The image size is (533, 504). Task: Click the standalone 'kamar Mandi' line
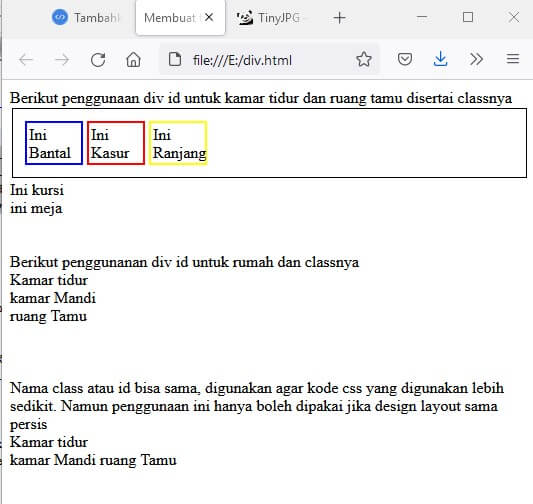coord(53,298)
